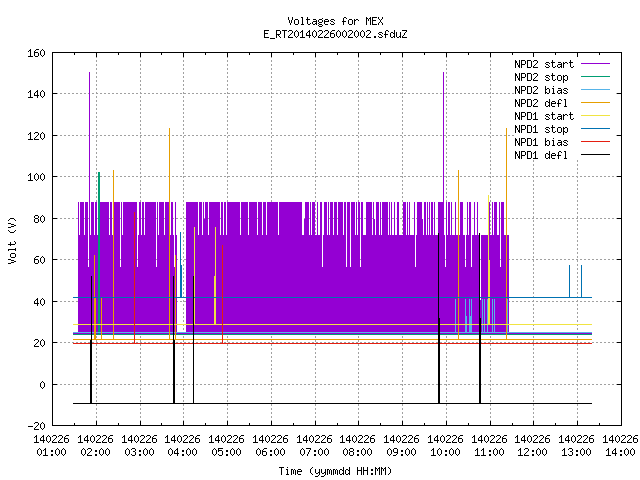Click the black NPD1 defl legend line
This screenshot has height=480, width=640.
coord(595,155)
